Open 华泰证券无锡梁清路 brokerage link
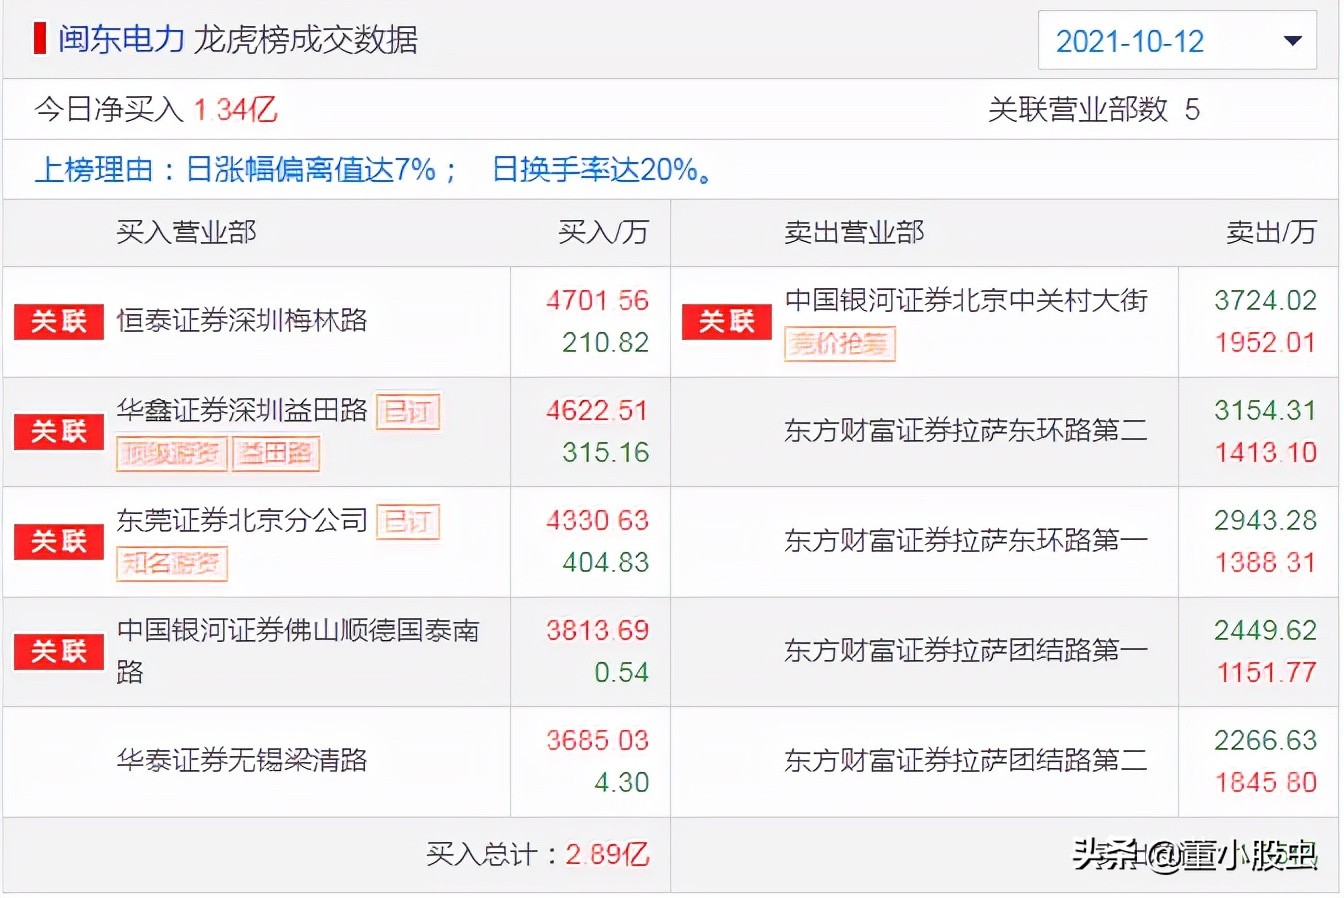 click(242, 761)
